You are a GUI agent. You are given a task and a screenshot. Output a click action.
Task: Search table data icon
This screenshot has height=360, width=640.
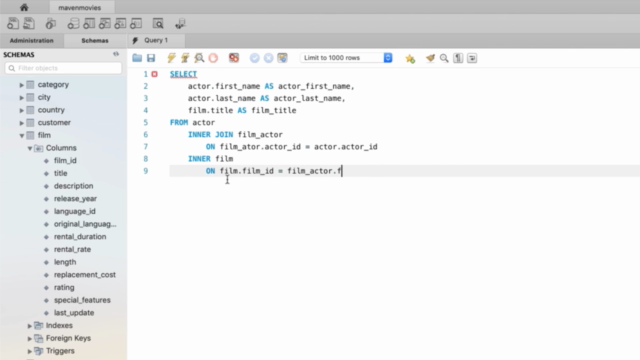pyautogui.click(x=158, y=24)
